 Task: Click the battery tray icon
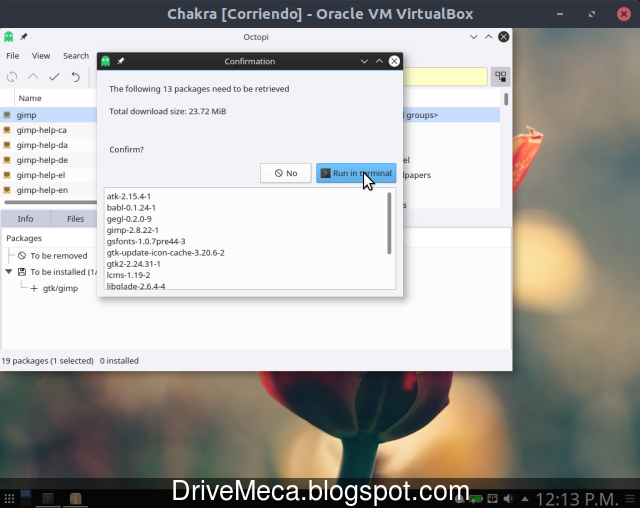[476, 499]
